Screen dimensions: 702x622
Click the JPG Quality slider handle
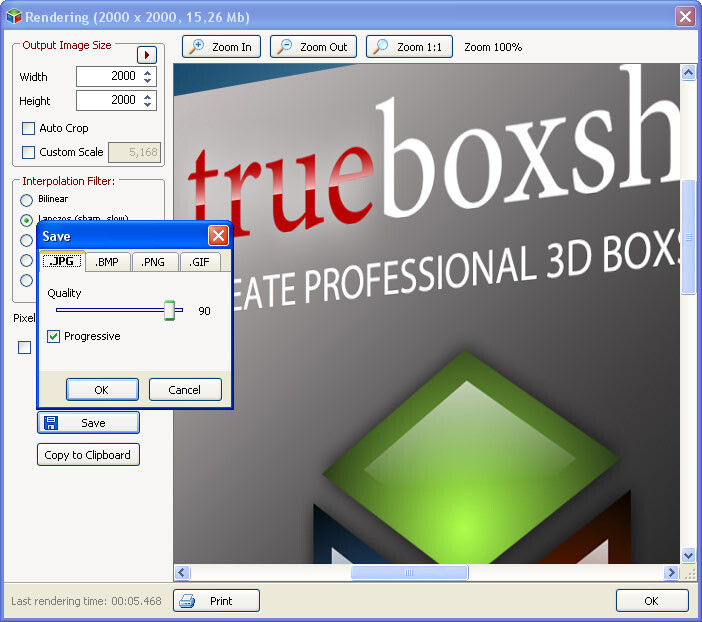tap(169, 310)
